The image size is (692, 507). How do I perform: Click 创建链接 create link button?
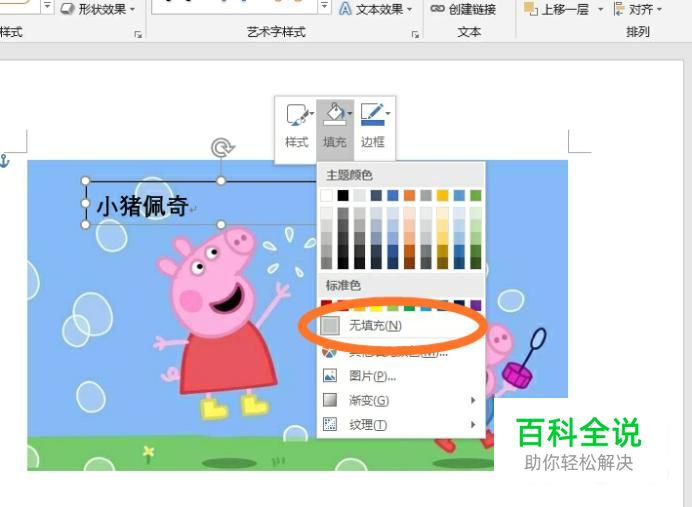[463, 9]
